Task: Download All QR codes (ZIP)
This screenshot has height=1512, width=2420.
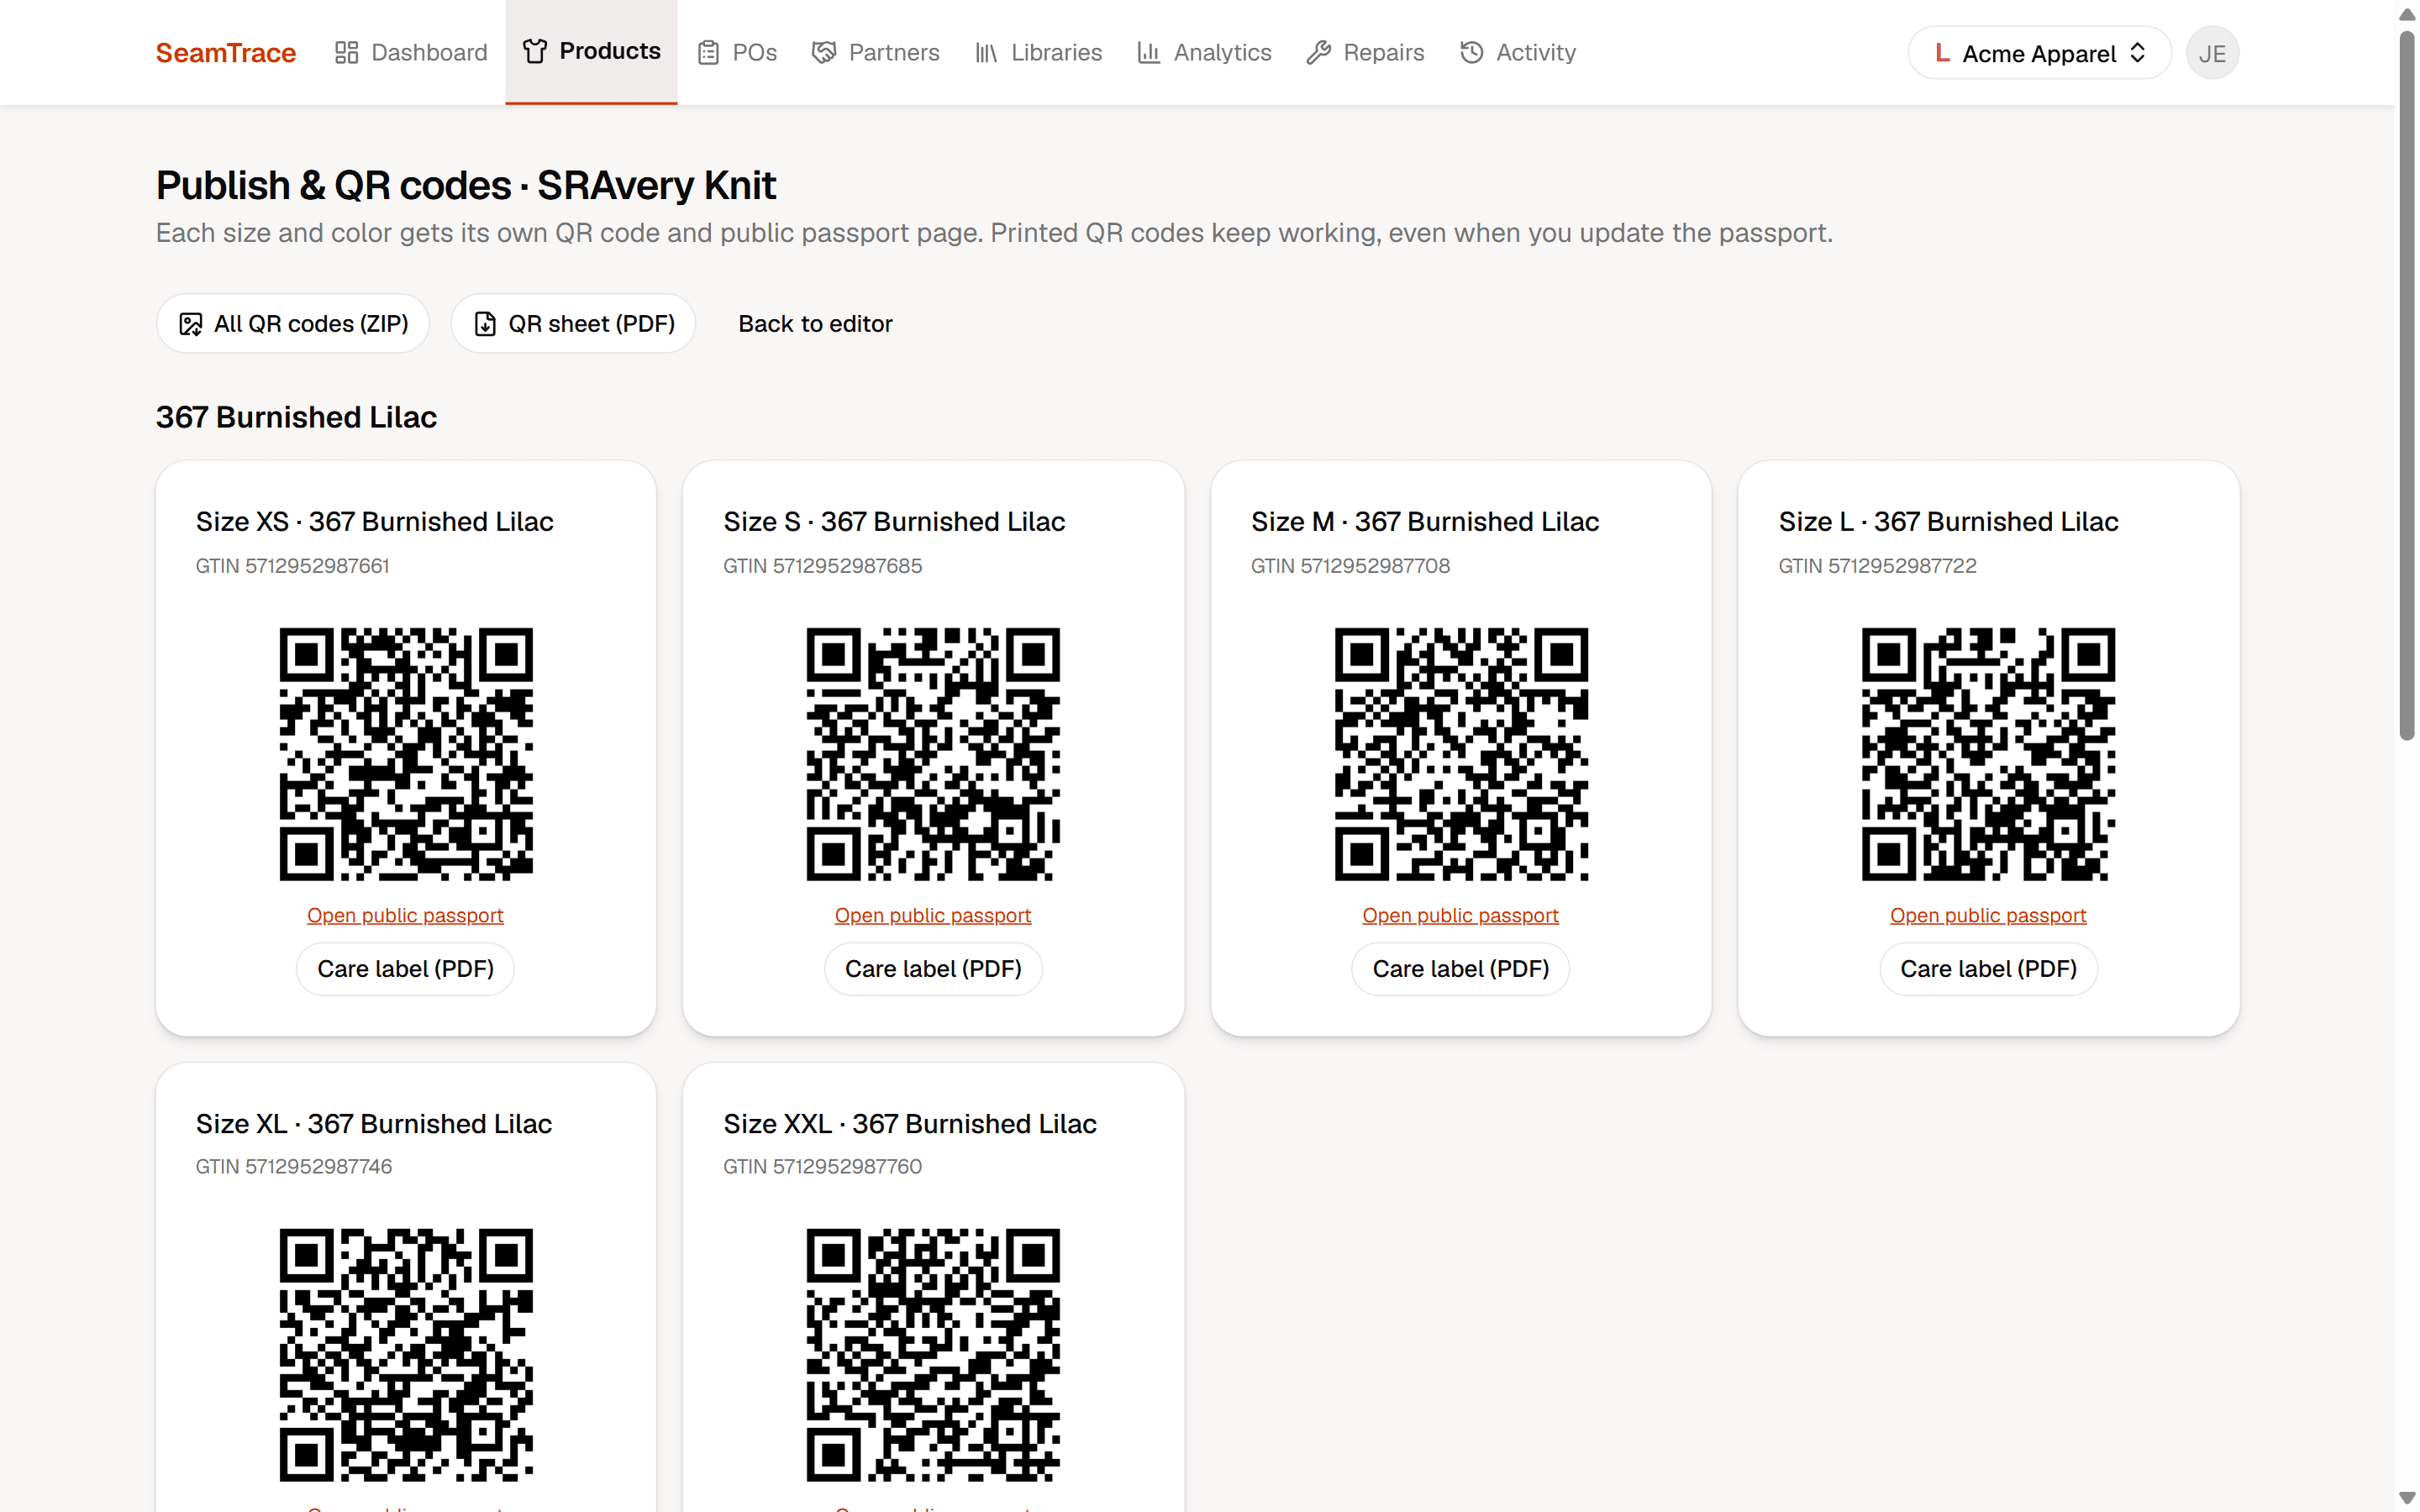Action: [293, 323]
